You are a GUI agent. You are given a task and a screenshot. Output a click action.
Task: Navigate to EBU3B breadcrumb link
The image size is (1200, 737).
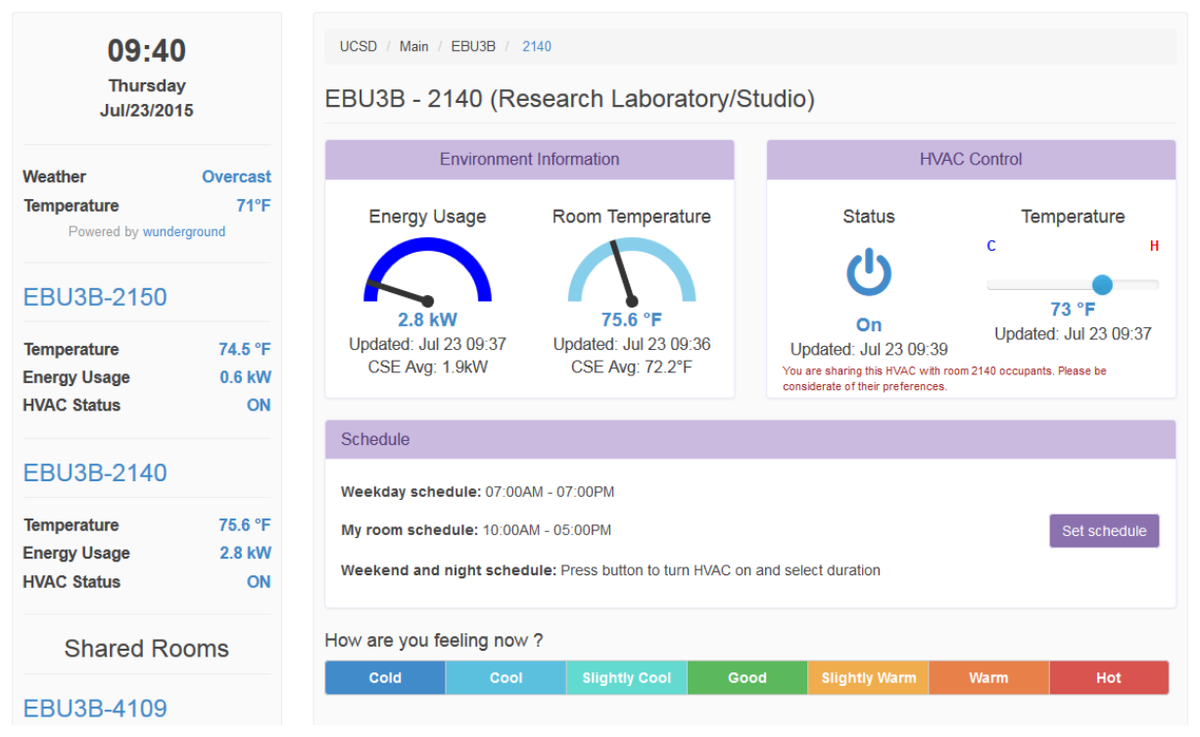(473, 46)
